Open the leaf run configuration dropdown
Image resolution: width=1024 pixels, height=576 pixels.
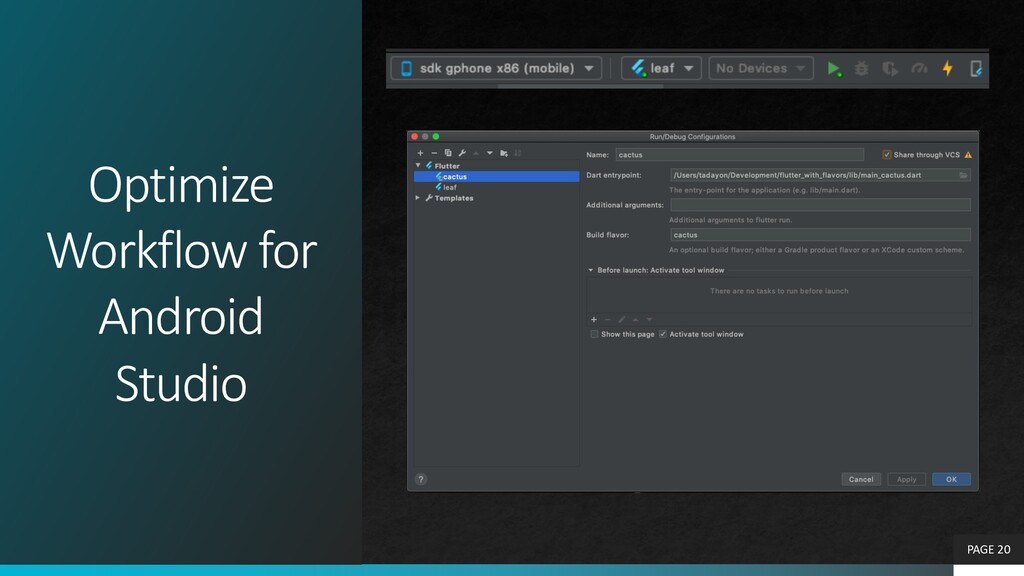click(x=661, y=68)
